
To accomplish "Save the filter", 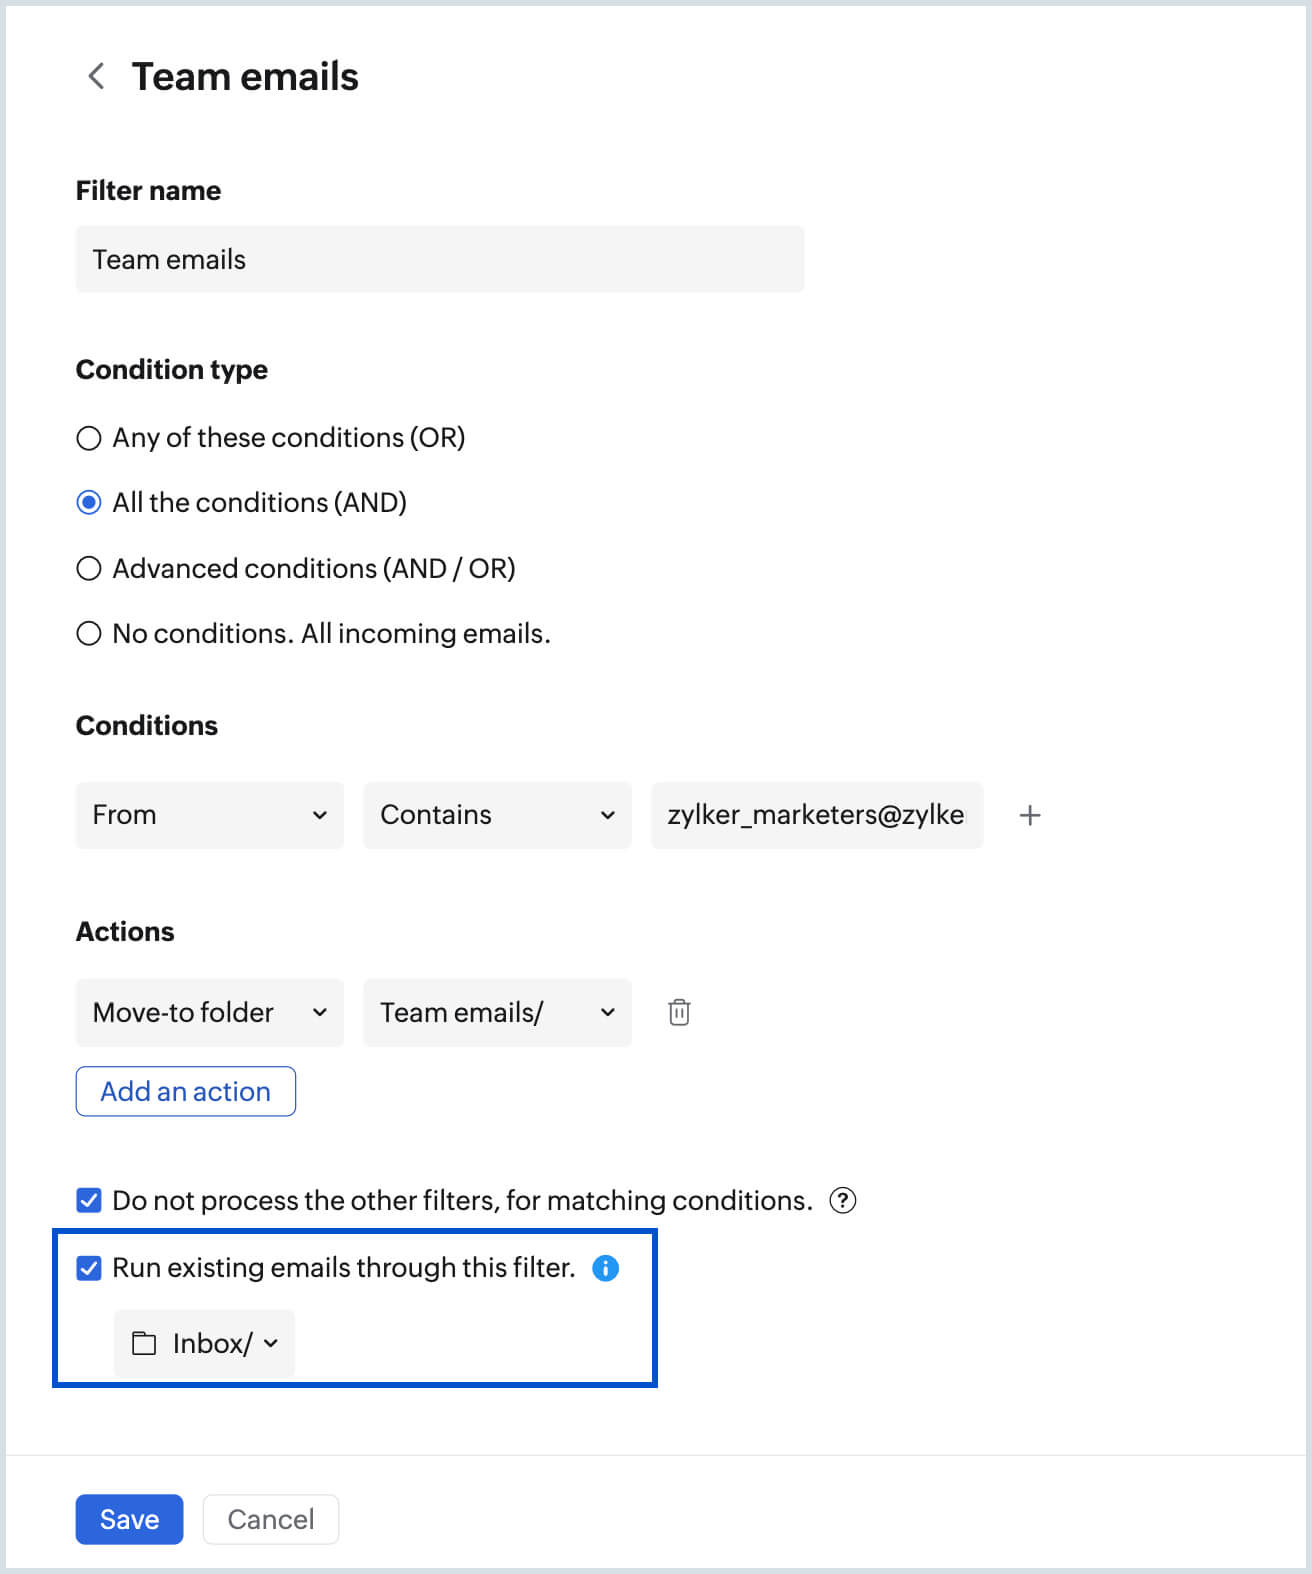I will 129,1519.
